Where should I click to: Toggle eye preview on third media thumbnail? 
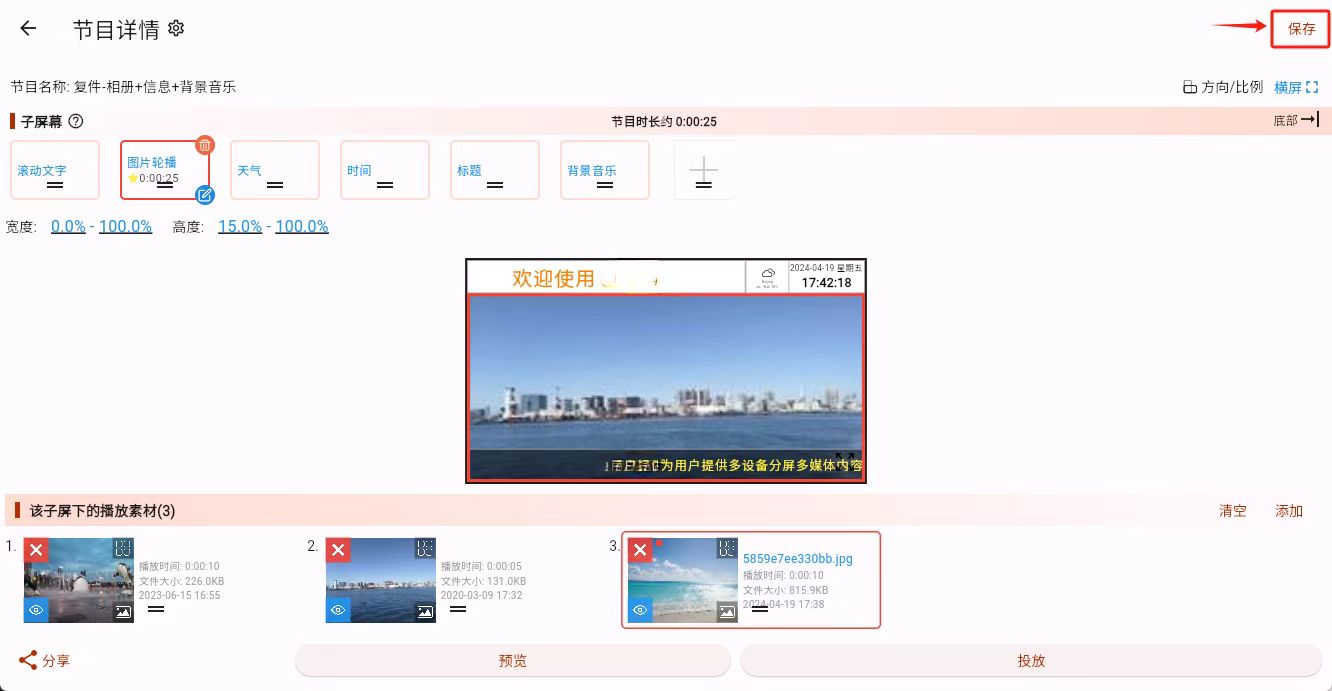(x=640, y=610)
